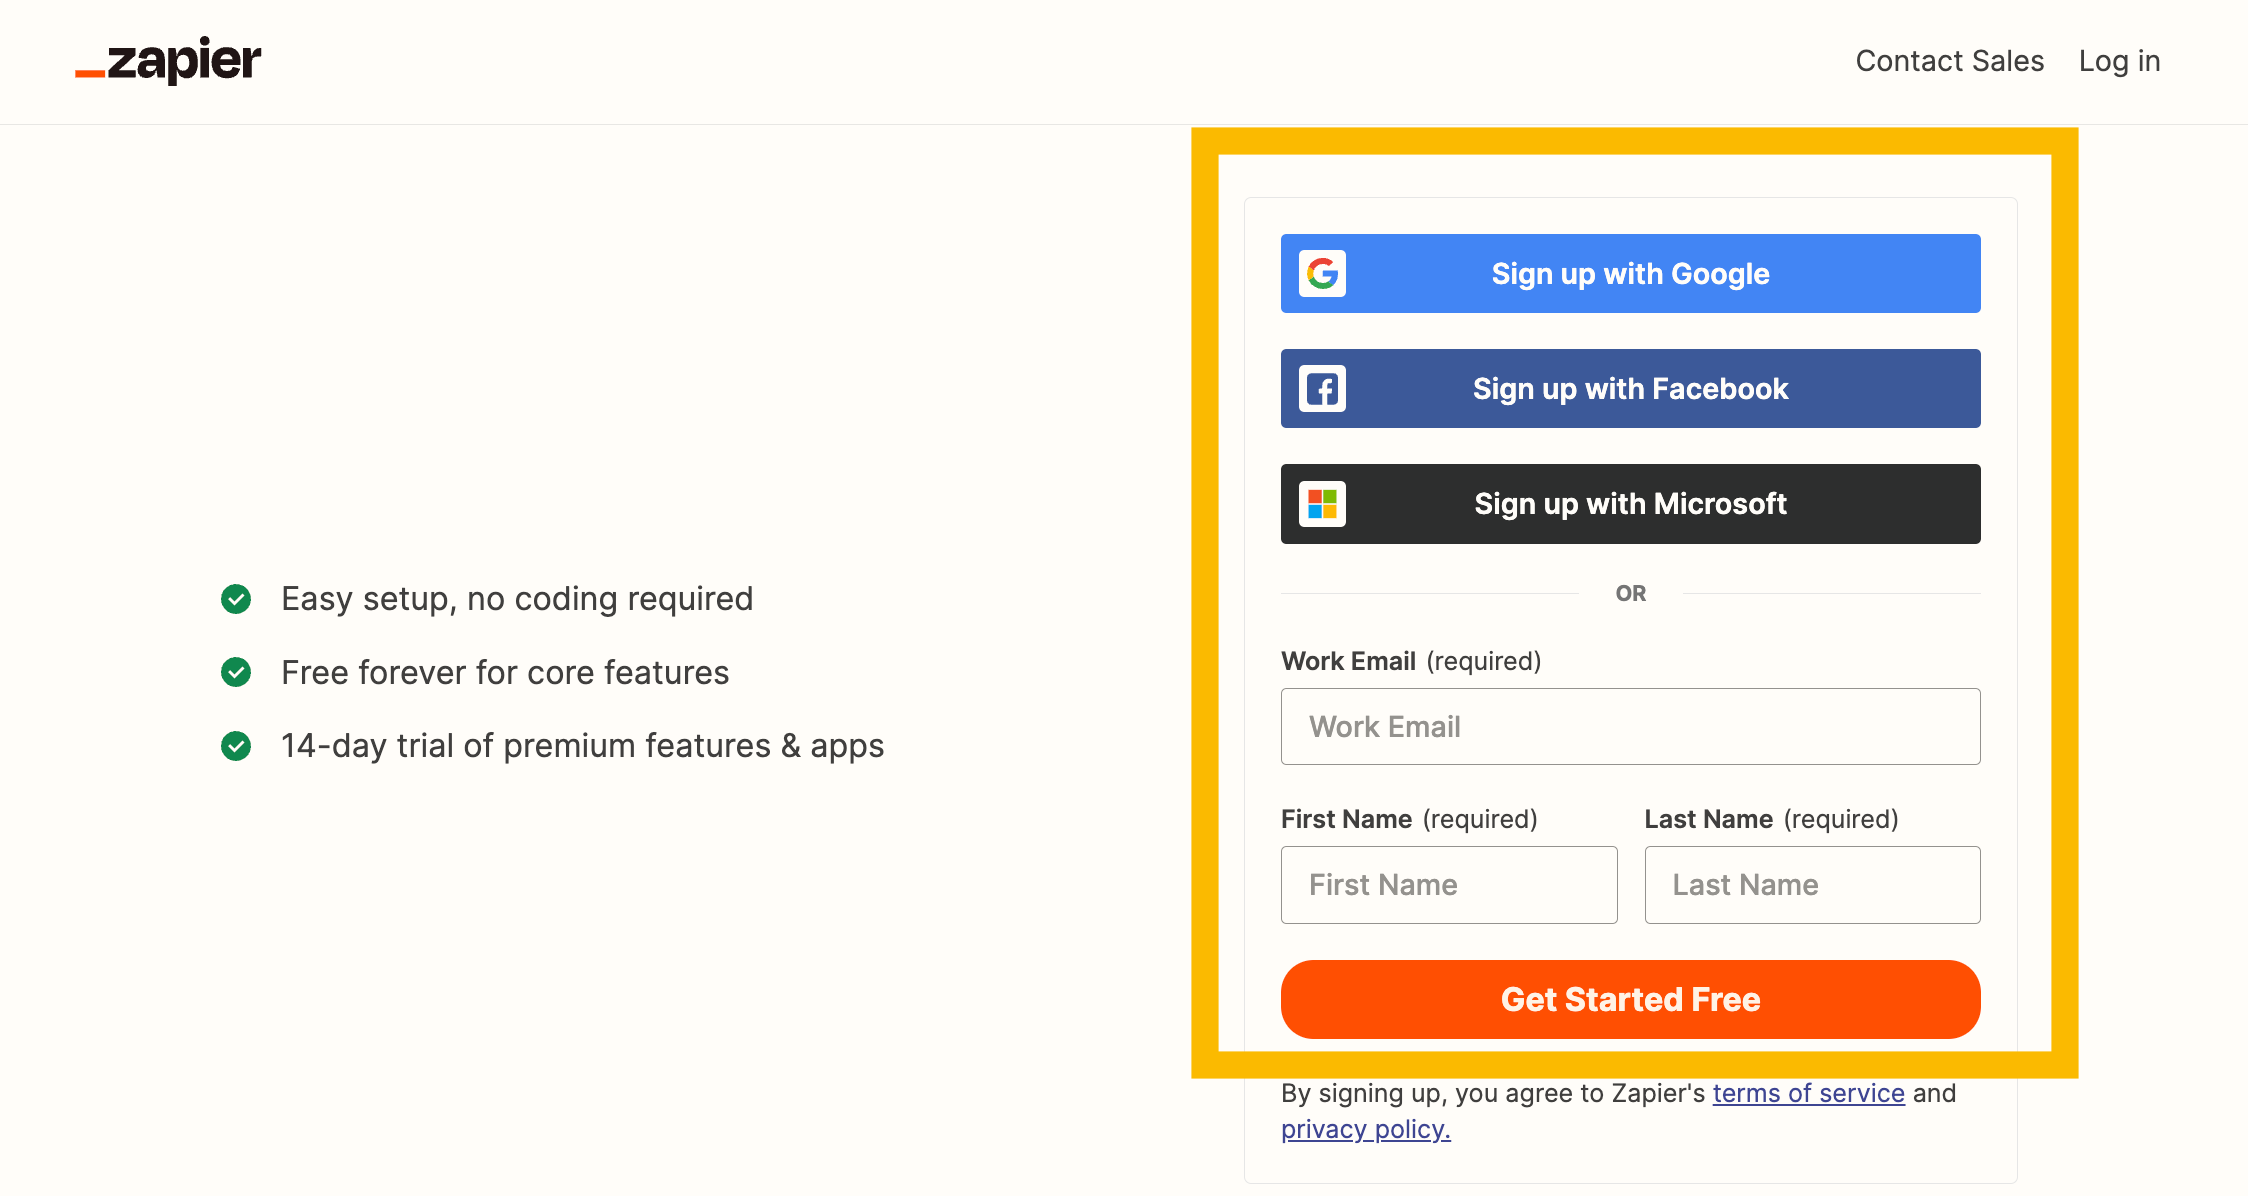Sign up with Google button

click(1630, 274)
